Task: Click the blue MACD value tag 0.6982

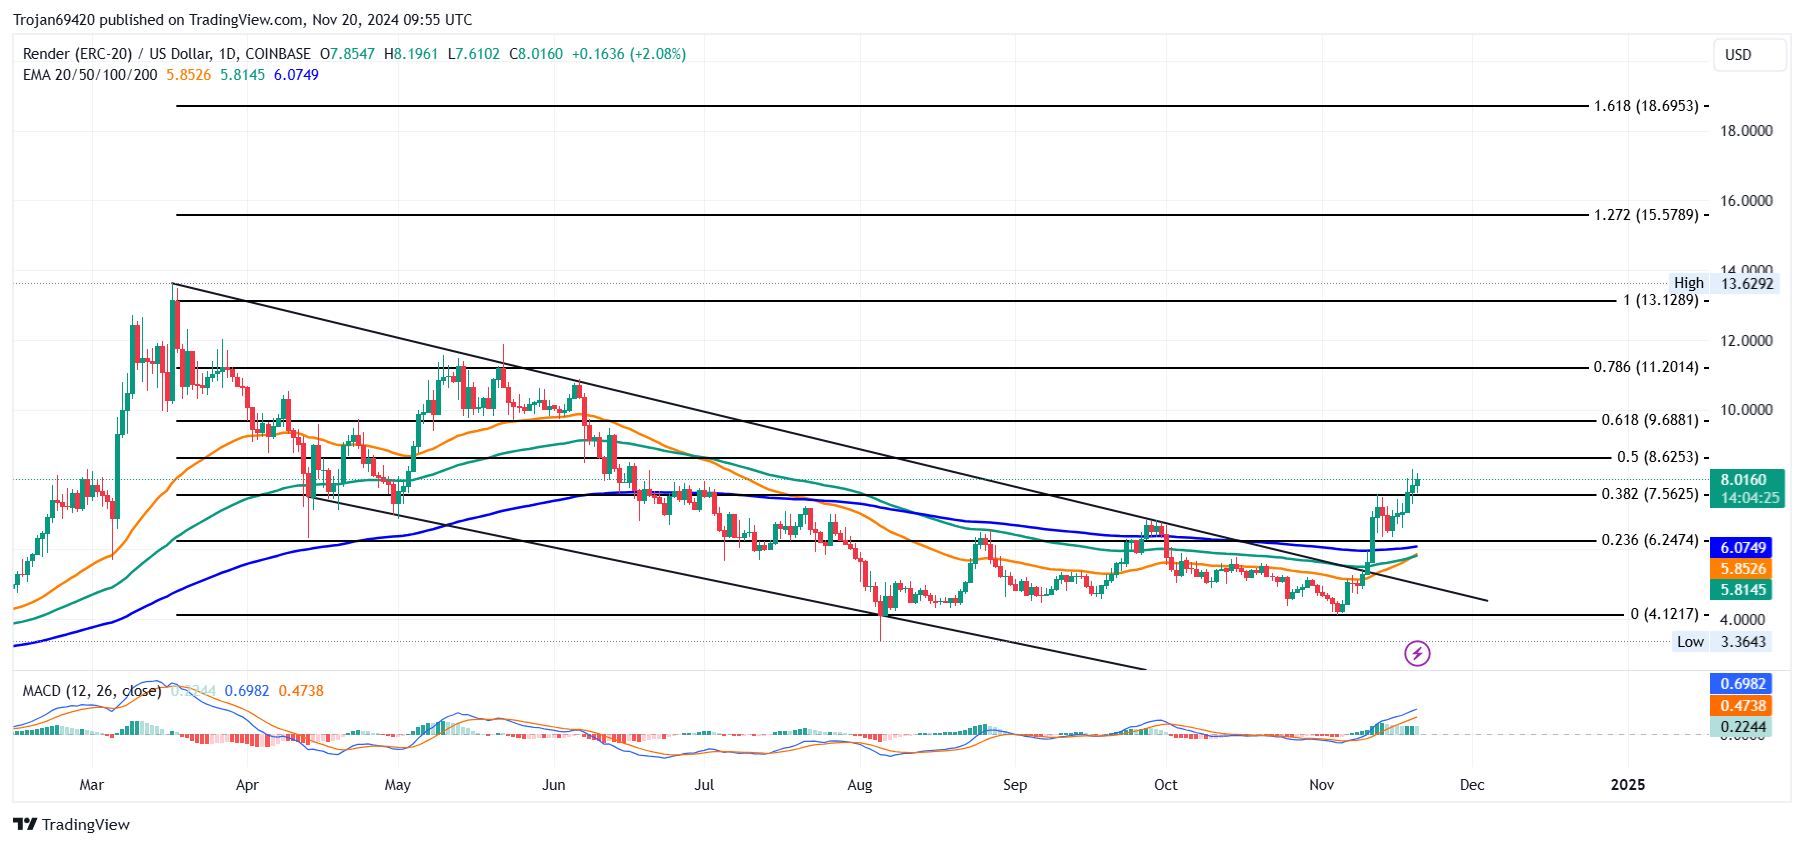Action: (x=1742, y=684)
